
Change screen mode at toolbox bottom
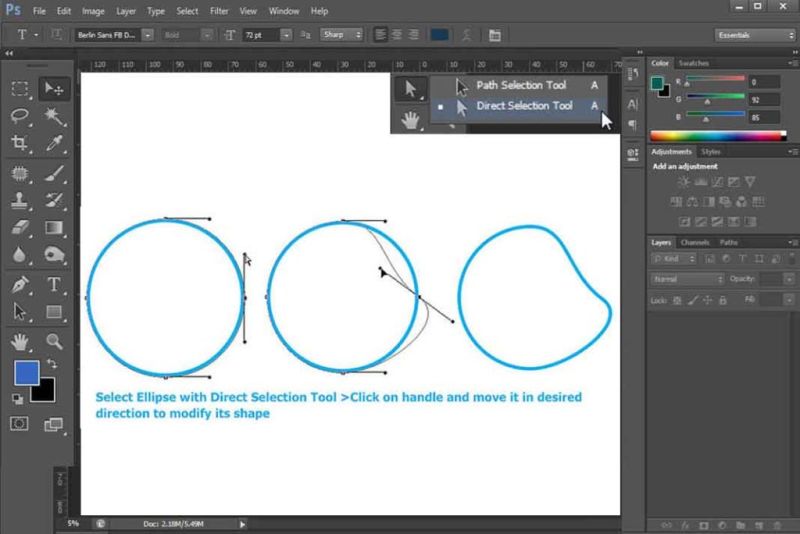tap(54, 424)
